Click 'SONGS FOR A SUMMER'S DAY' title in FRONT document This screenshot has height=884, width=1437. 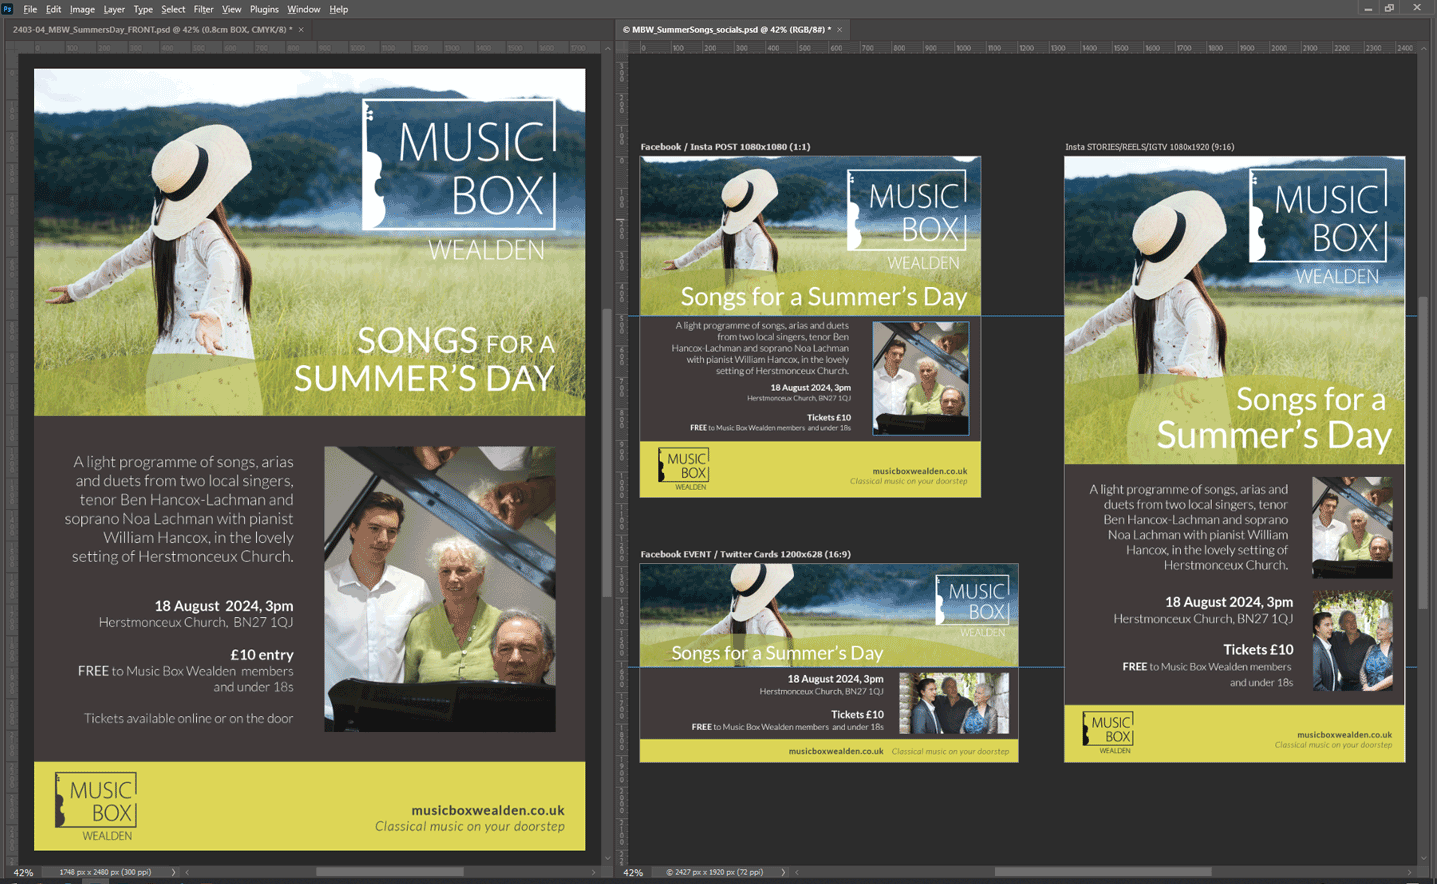[424, 359]
